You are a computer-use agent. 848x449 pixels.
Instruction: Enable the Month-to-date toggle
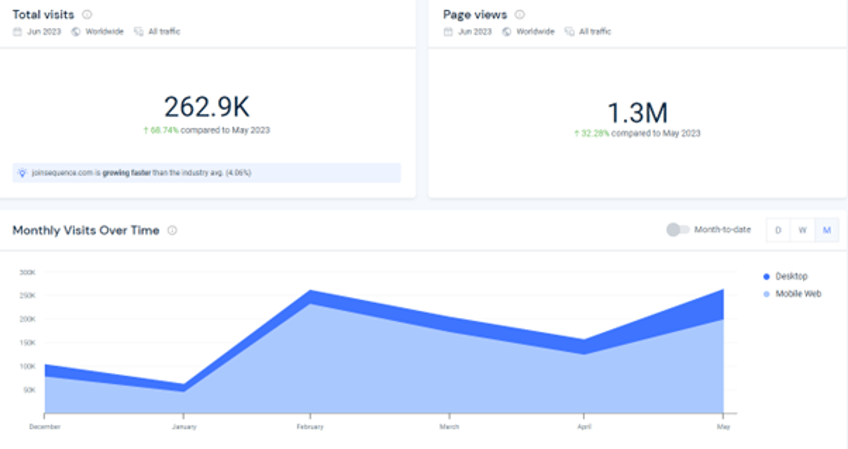[x=678, y=230]
